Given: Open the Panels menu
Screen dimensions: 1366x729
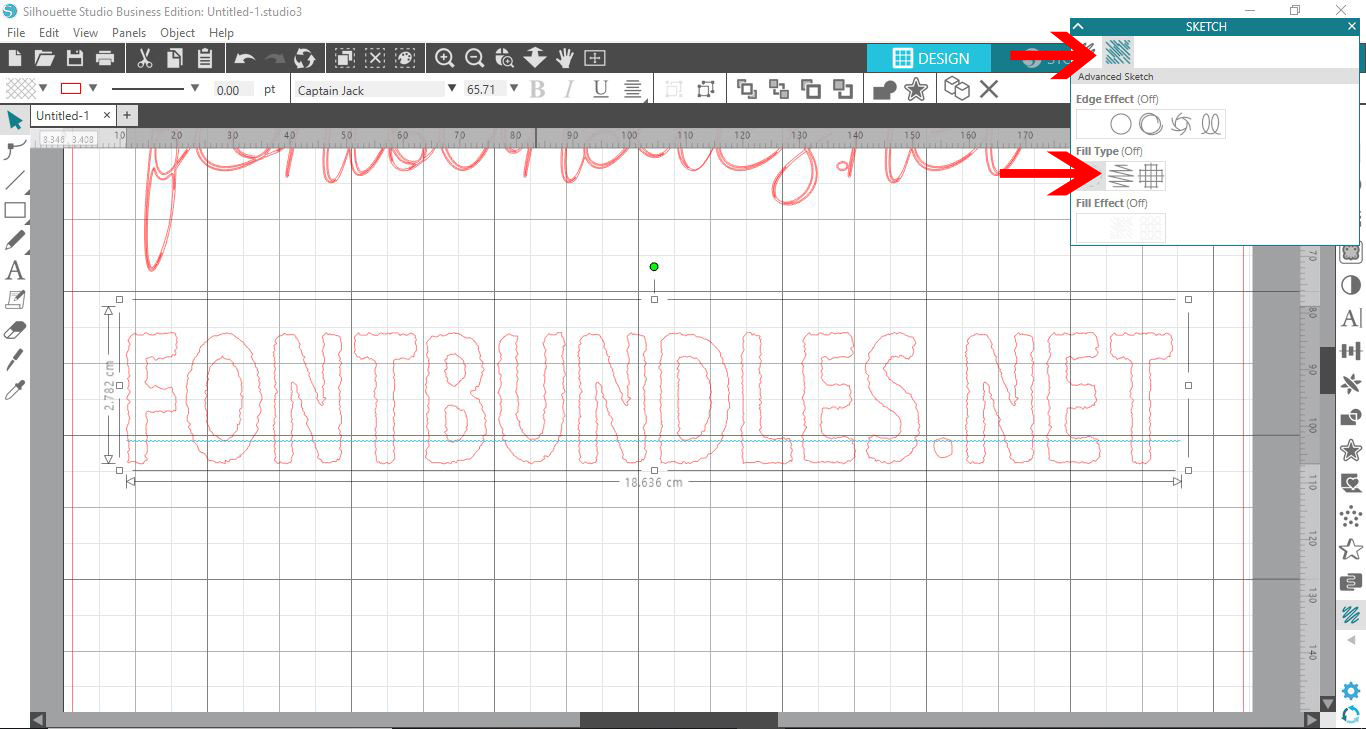Looking at the screenshot, I should (129, 33).
